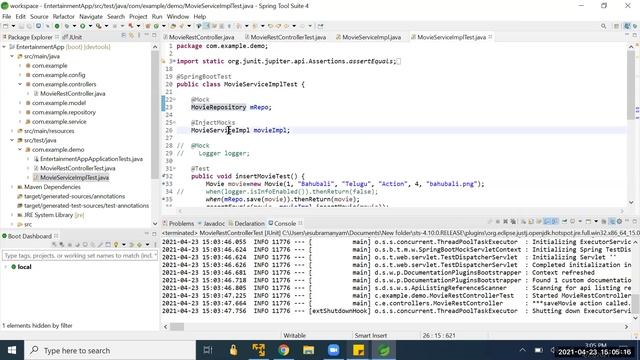
Task: Collapse the com.example.controllers package
Action: pos(20,84)
